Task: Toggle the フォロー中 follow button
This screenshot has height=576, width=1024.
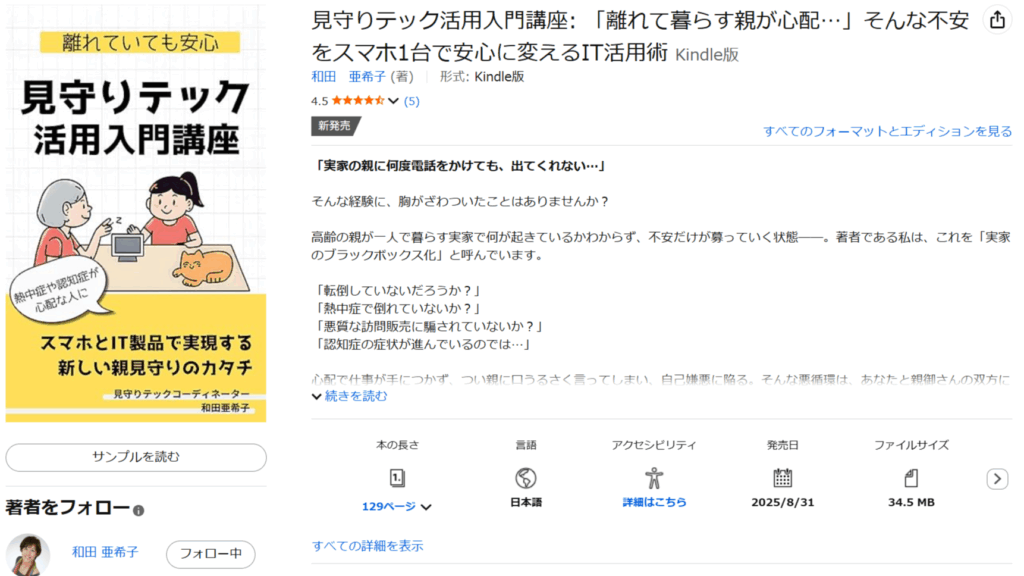Action: point(210,554)
